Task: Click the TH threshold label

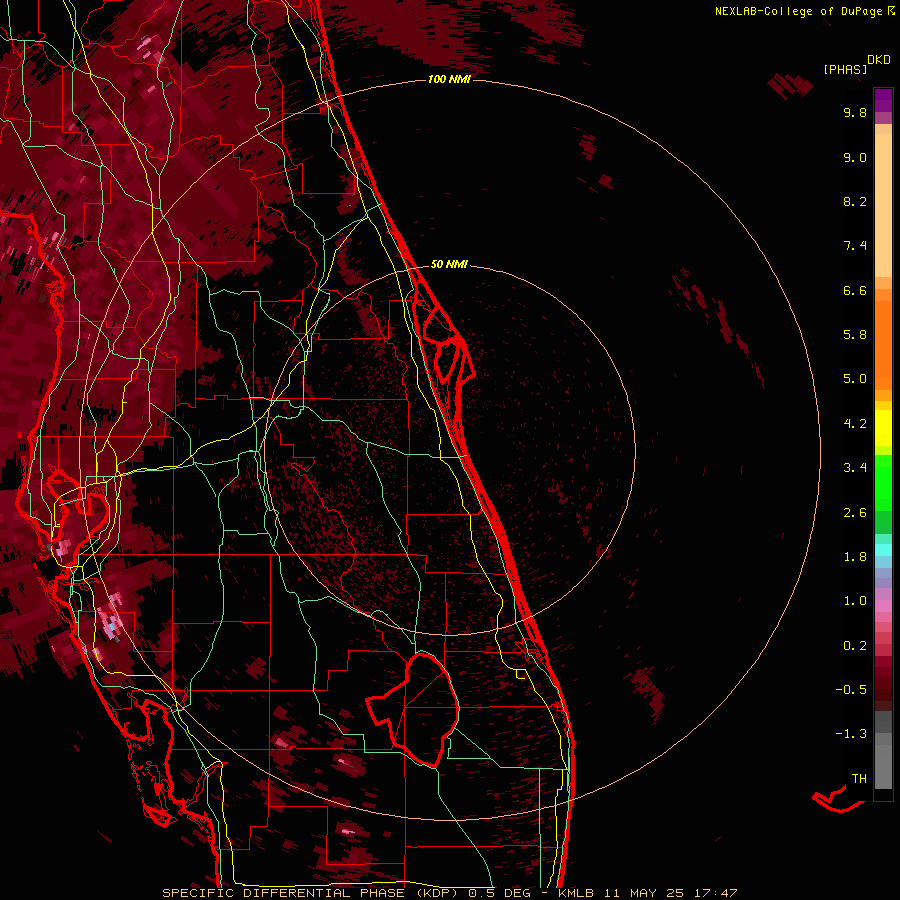Action: pos(859,779)
